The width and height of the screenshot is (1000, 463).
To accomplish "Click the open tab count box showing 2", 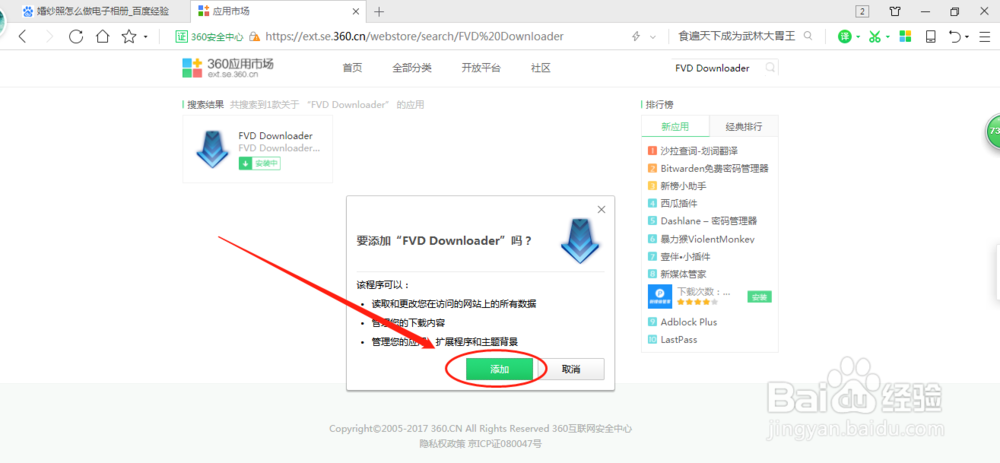I will coord(862,11).
